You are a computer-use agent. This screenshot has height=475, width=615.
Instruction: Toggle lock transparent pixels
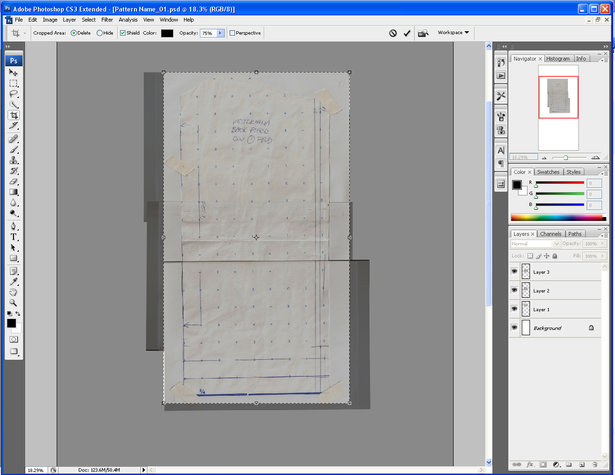click(530, 256)
